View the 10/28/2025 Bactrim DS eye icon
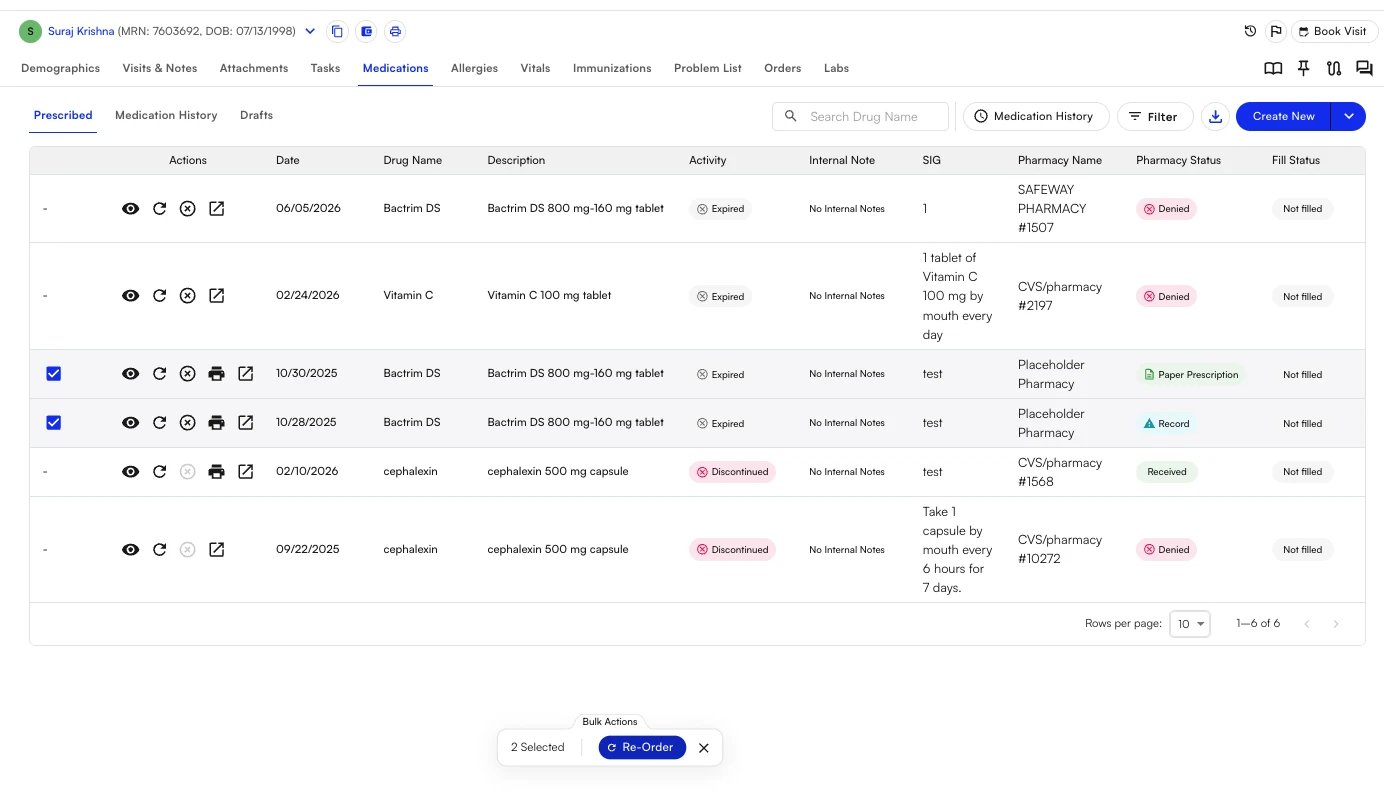Screen dimensions: 1384x812 (130, 423)
